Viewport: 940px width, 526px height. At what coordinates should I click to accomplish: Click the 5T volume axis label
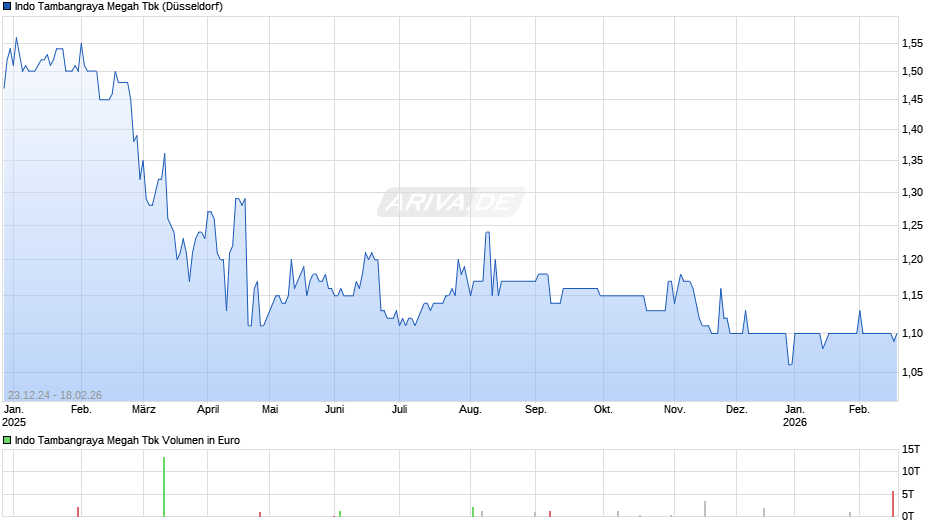(x=908, y=494)
